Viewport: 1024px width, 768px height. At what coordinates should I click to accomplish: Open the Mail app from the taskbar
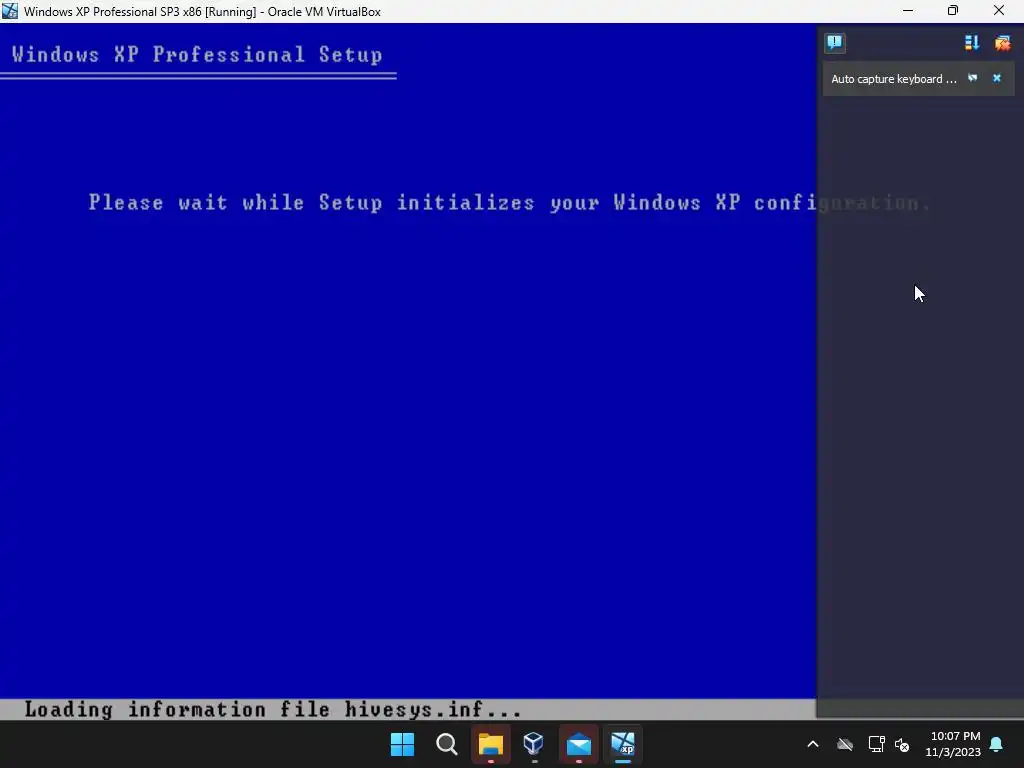[x=579, y=744]
